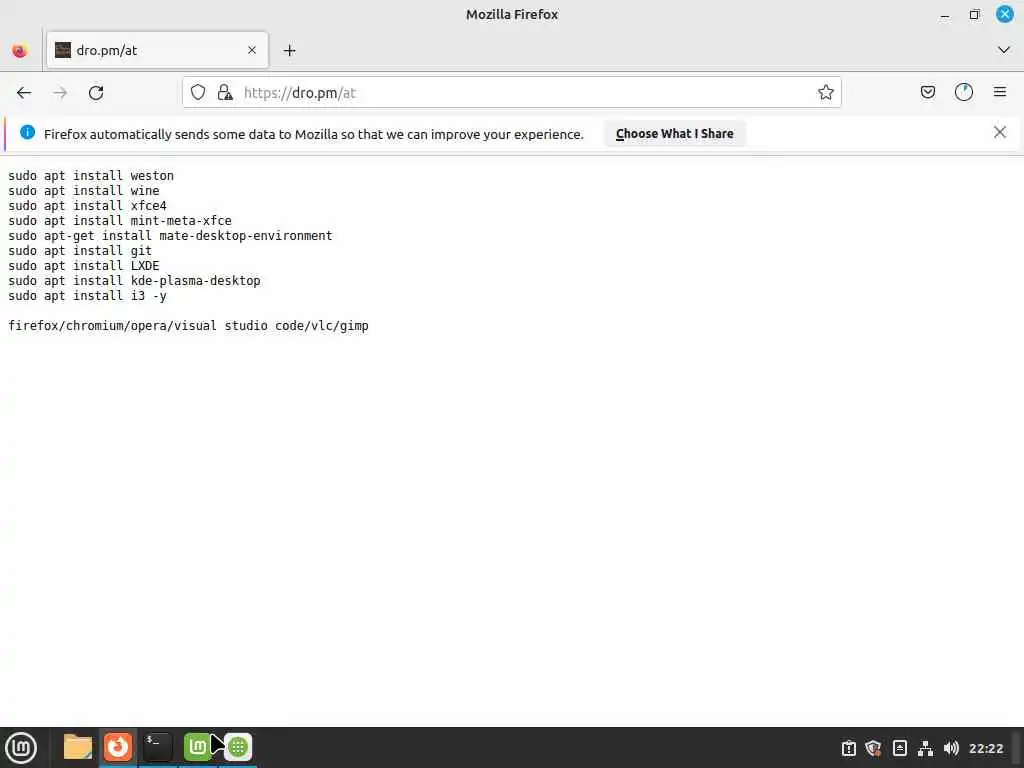Open the tracking protection shield icon
Screen dimensions: 1024x768
[x=198, y=93]
